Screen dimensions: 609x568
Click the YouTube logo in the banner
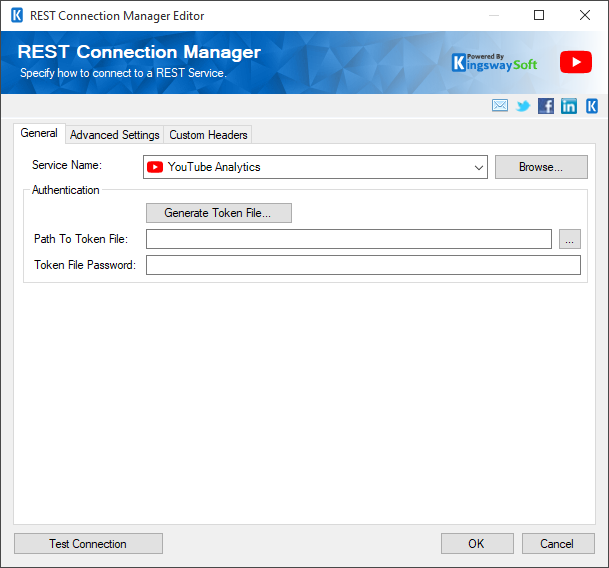(576, 62)
